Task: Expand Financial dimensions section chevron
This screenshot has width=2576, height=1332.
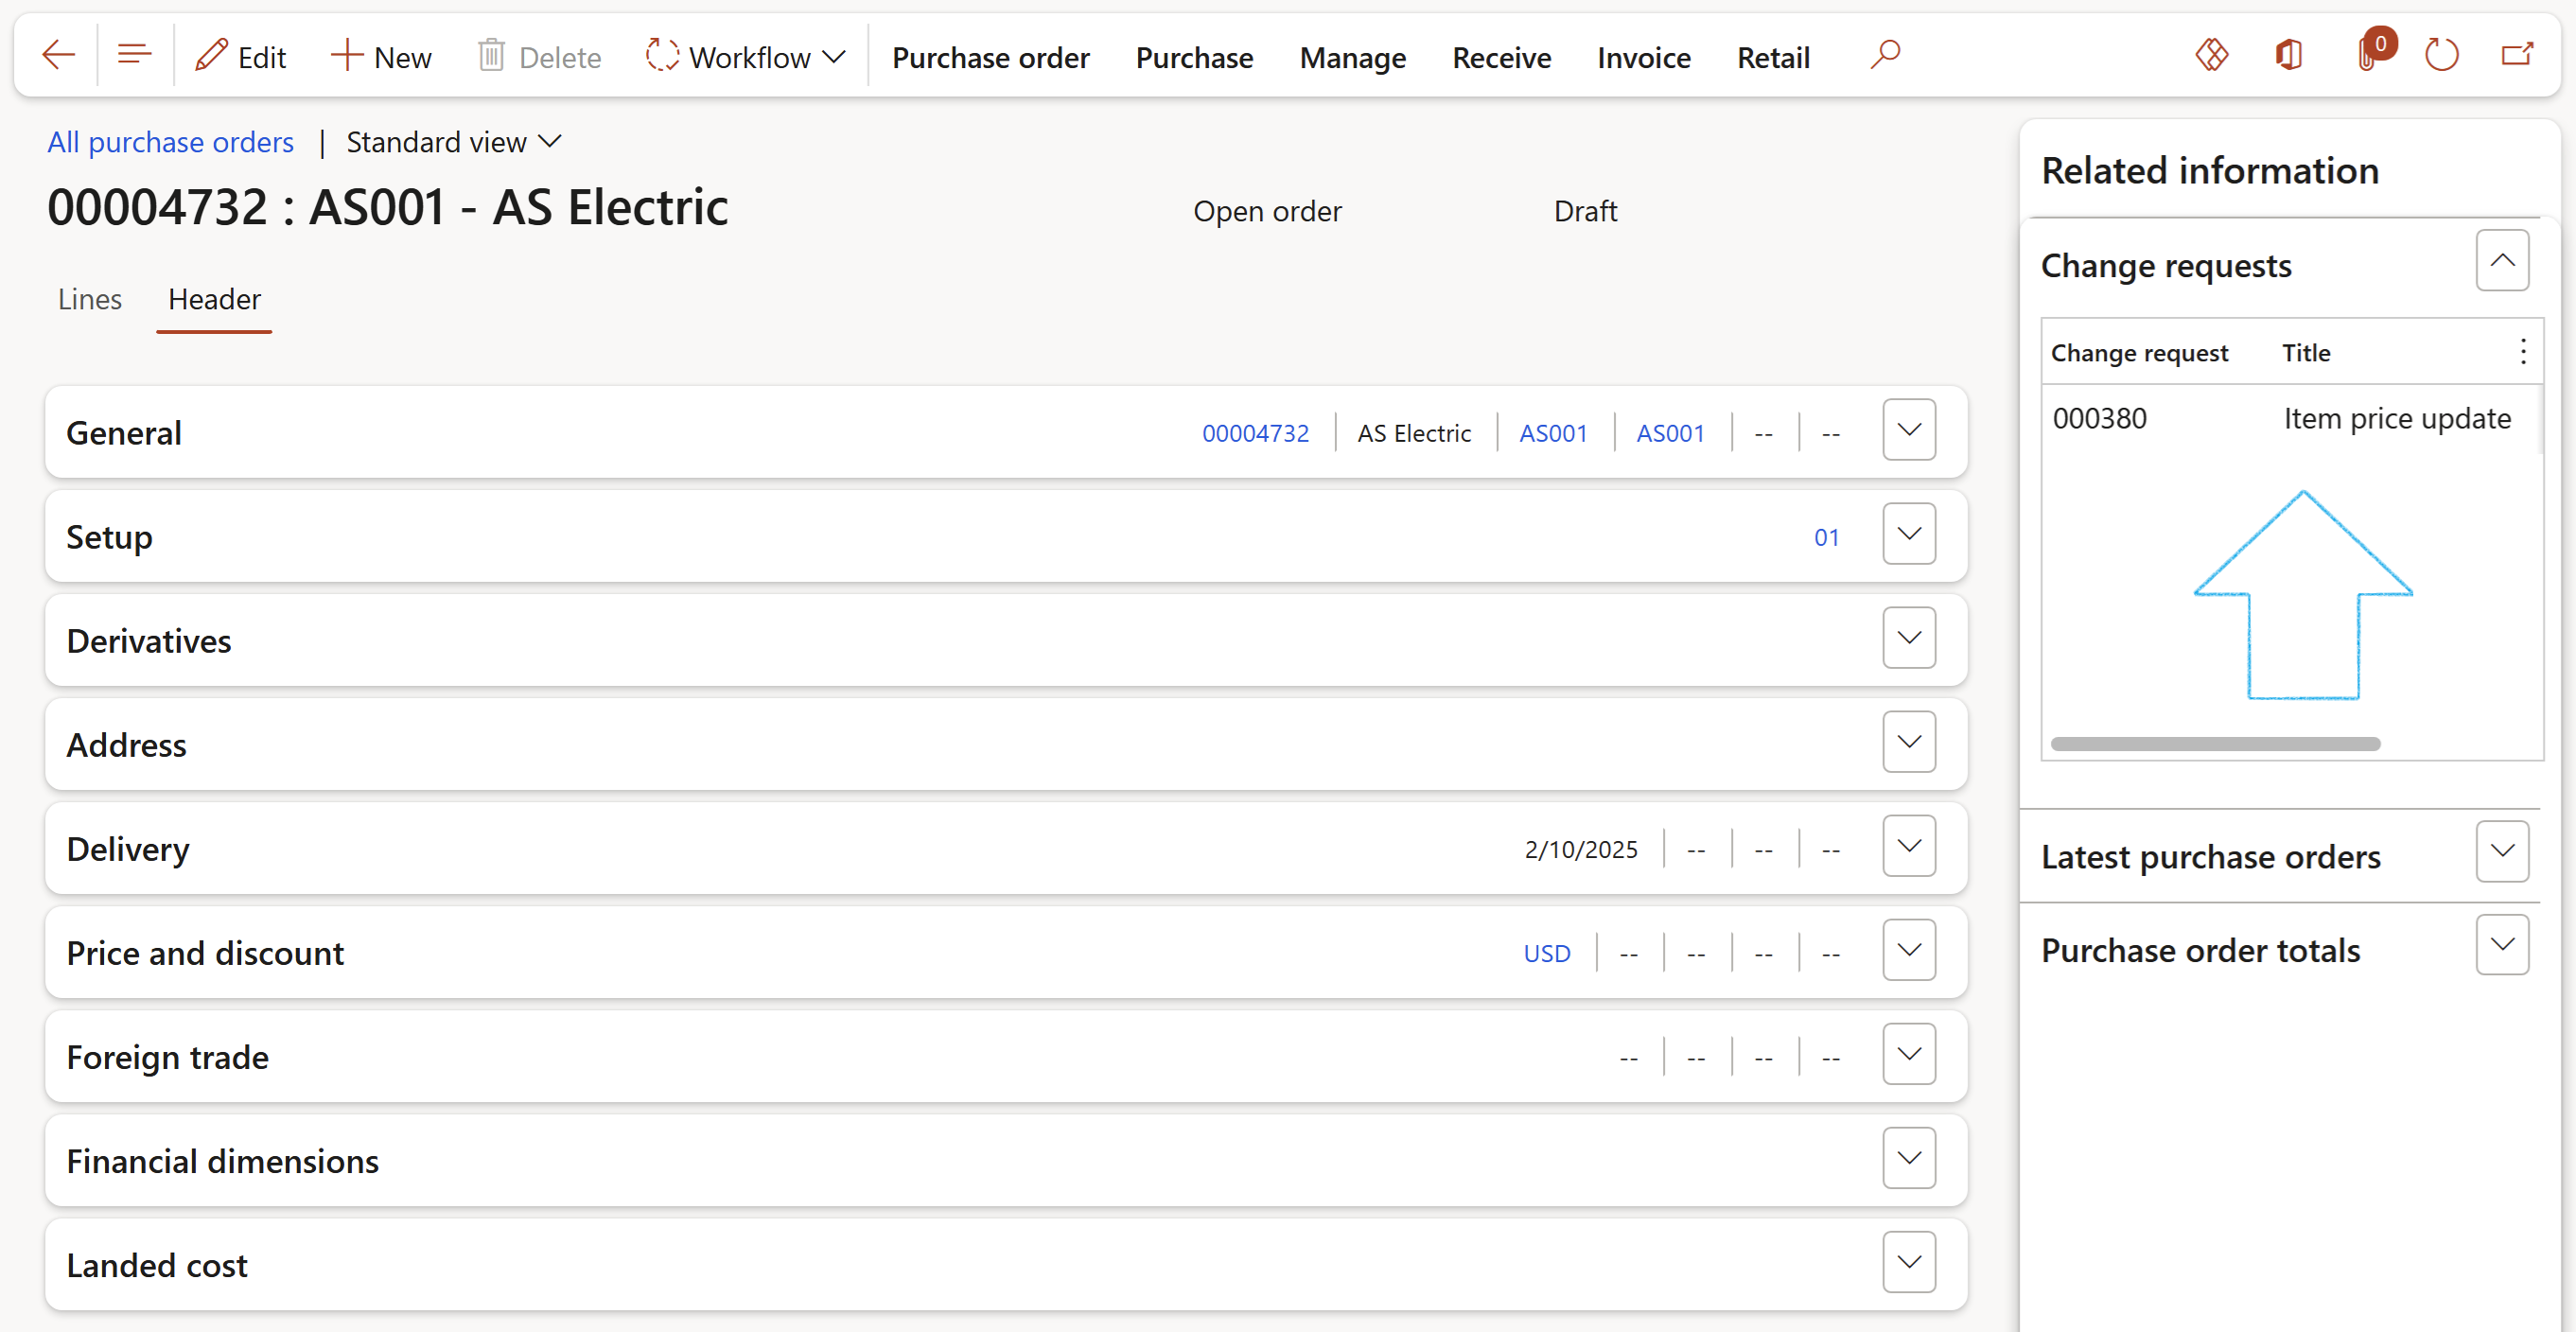Action: 1909,1158
